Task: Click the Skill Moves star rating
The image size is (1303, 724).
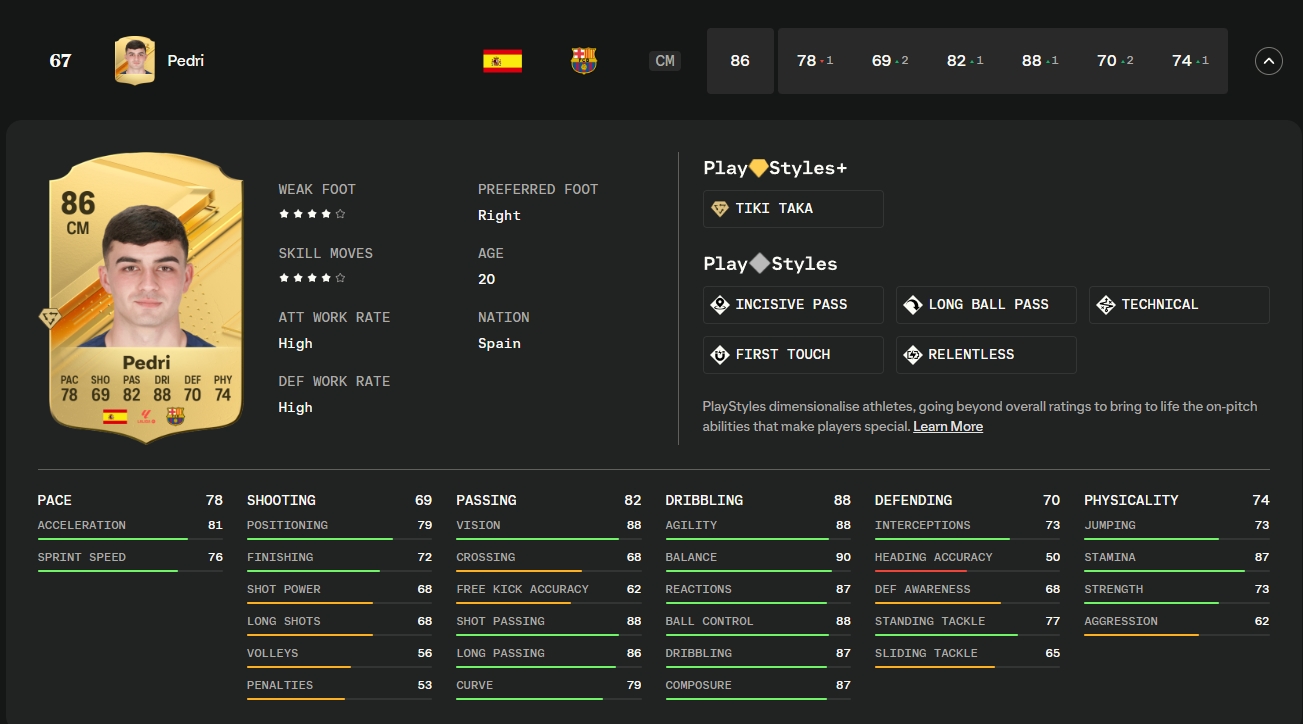Action: click(312, 278)
